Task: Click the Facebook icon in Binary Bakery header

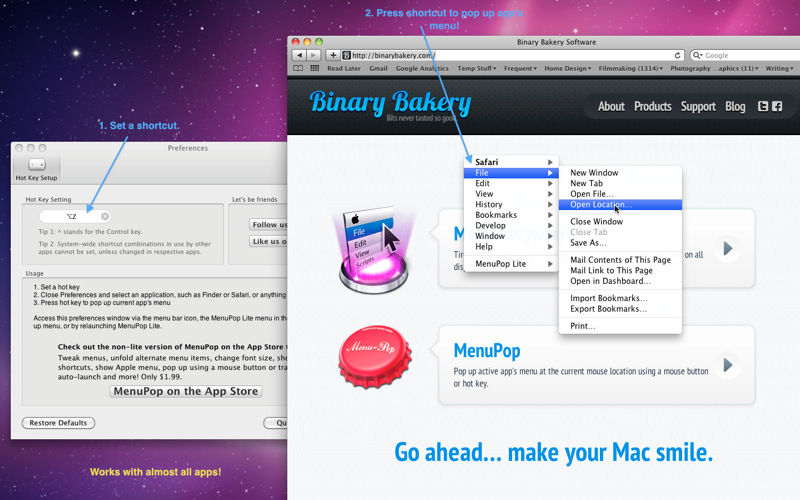Action: 777,106
